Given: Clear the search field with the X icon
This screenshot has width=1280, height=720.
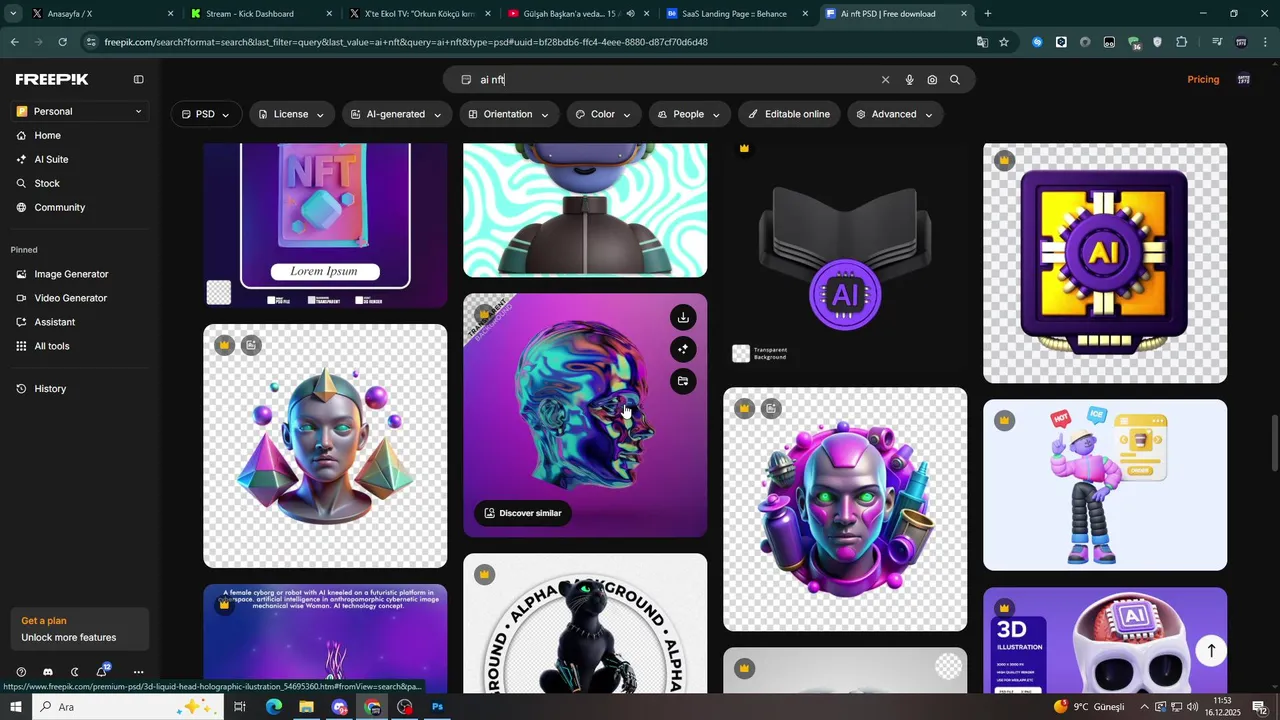Looking at the screenshot, I should 885,80.
